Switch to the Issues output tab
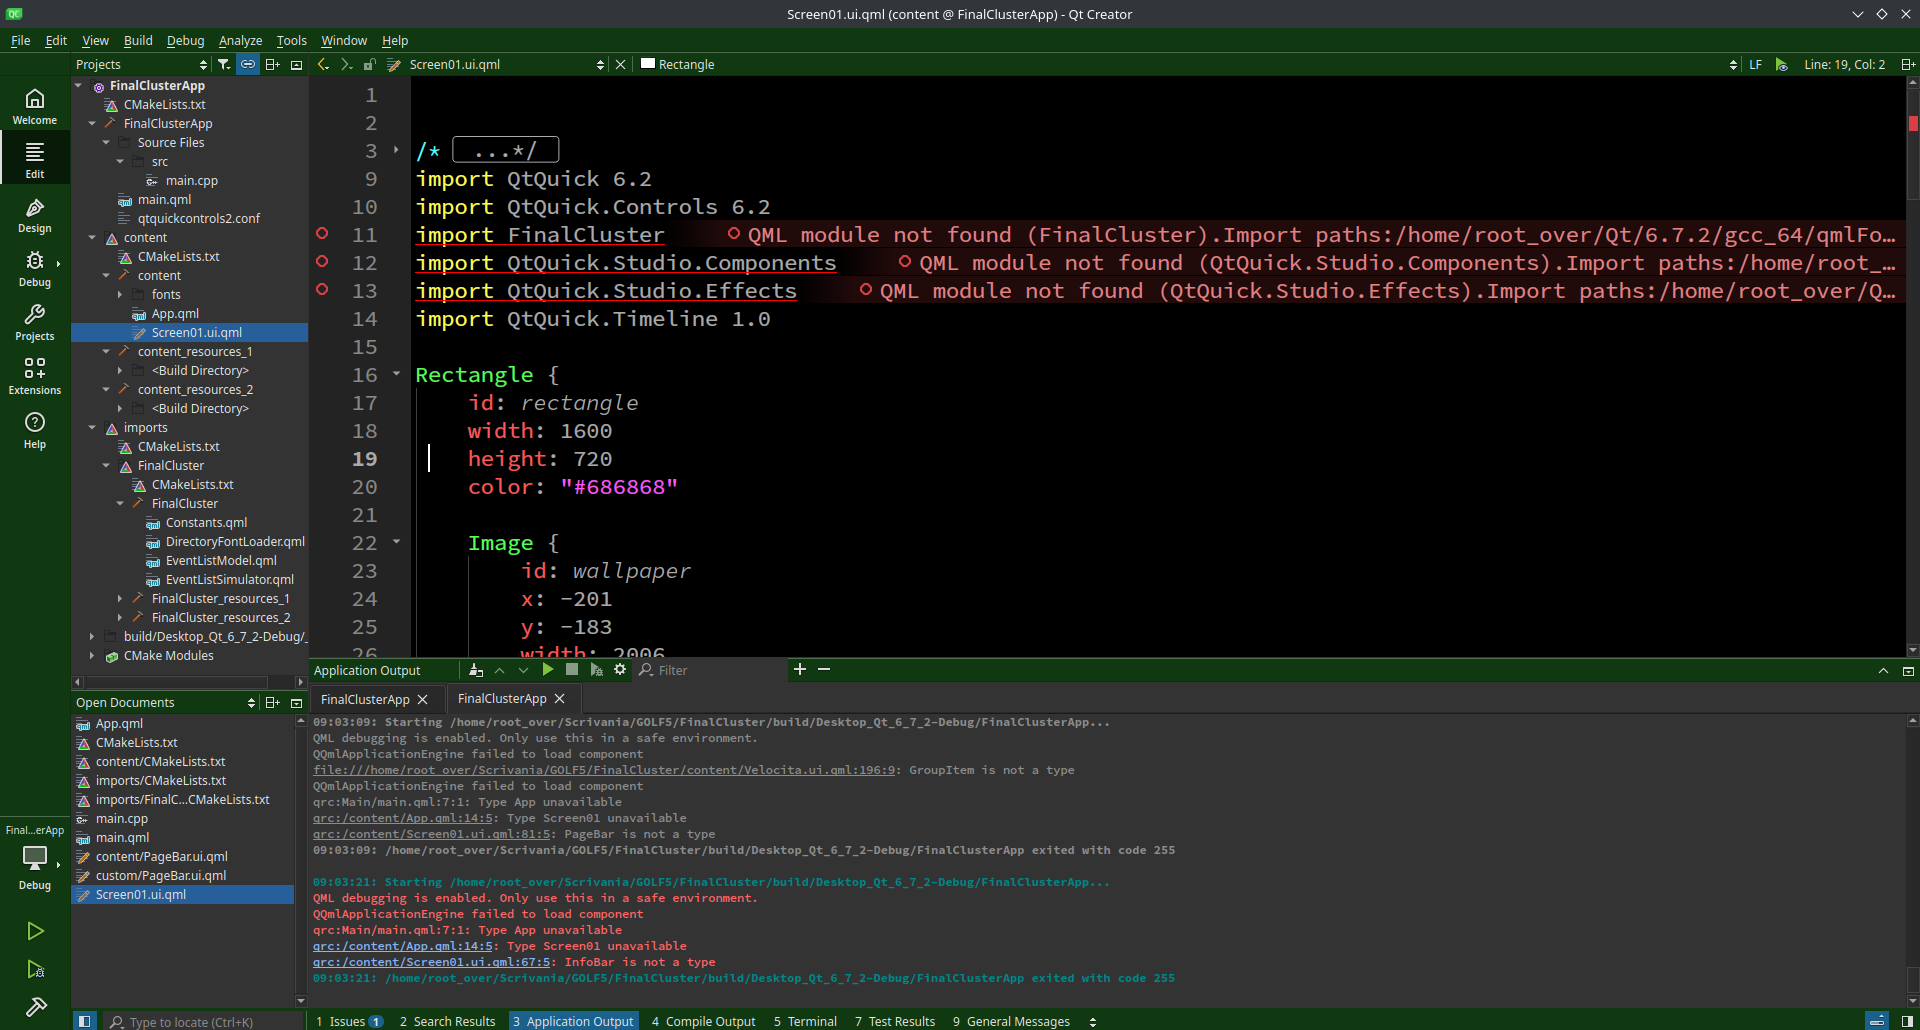1920x1030 pixels. tap(349, 1021)
